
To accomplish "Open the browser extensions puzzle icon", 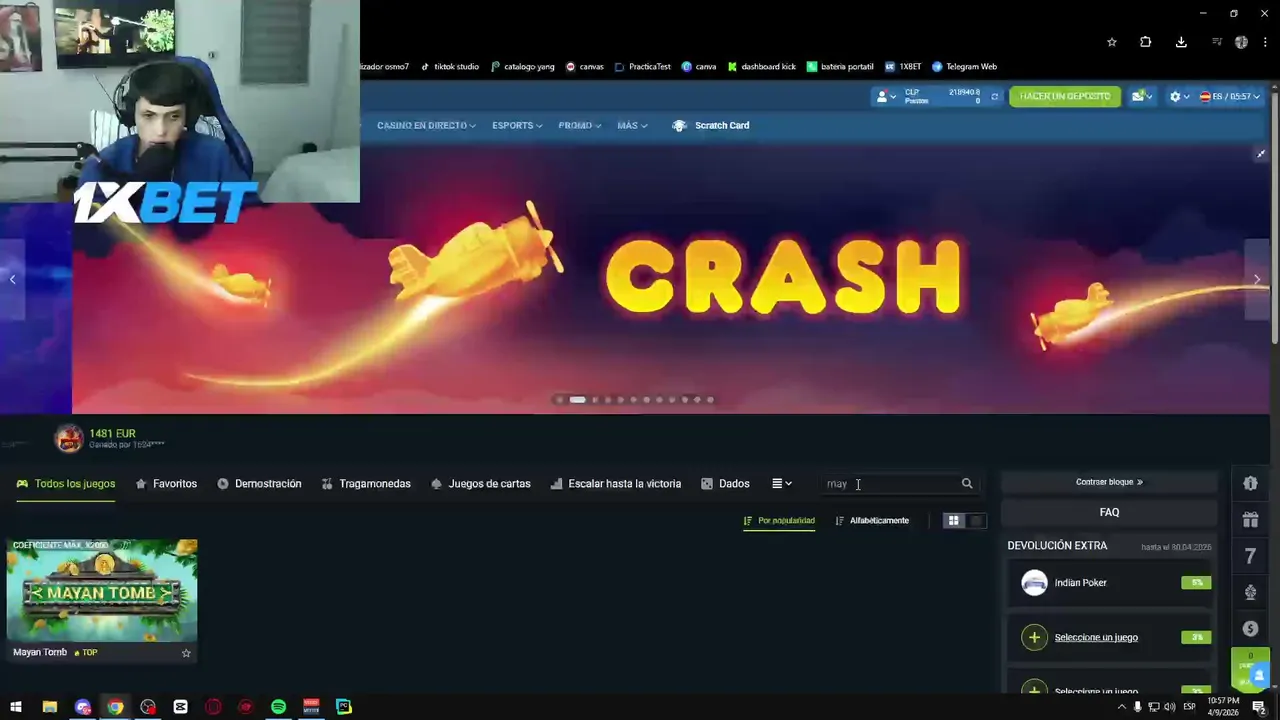I will [x=1146, y=42].
